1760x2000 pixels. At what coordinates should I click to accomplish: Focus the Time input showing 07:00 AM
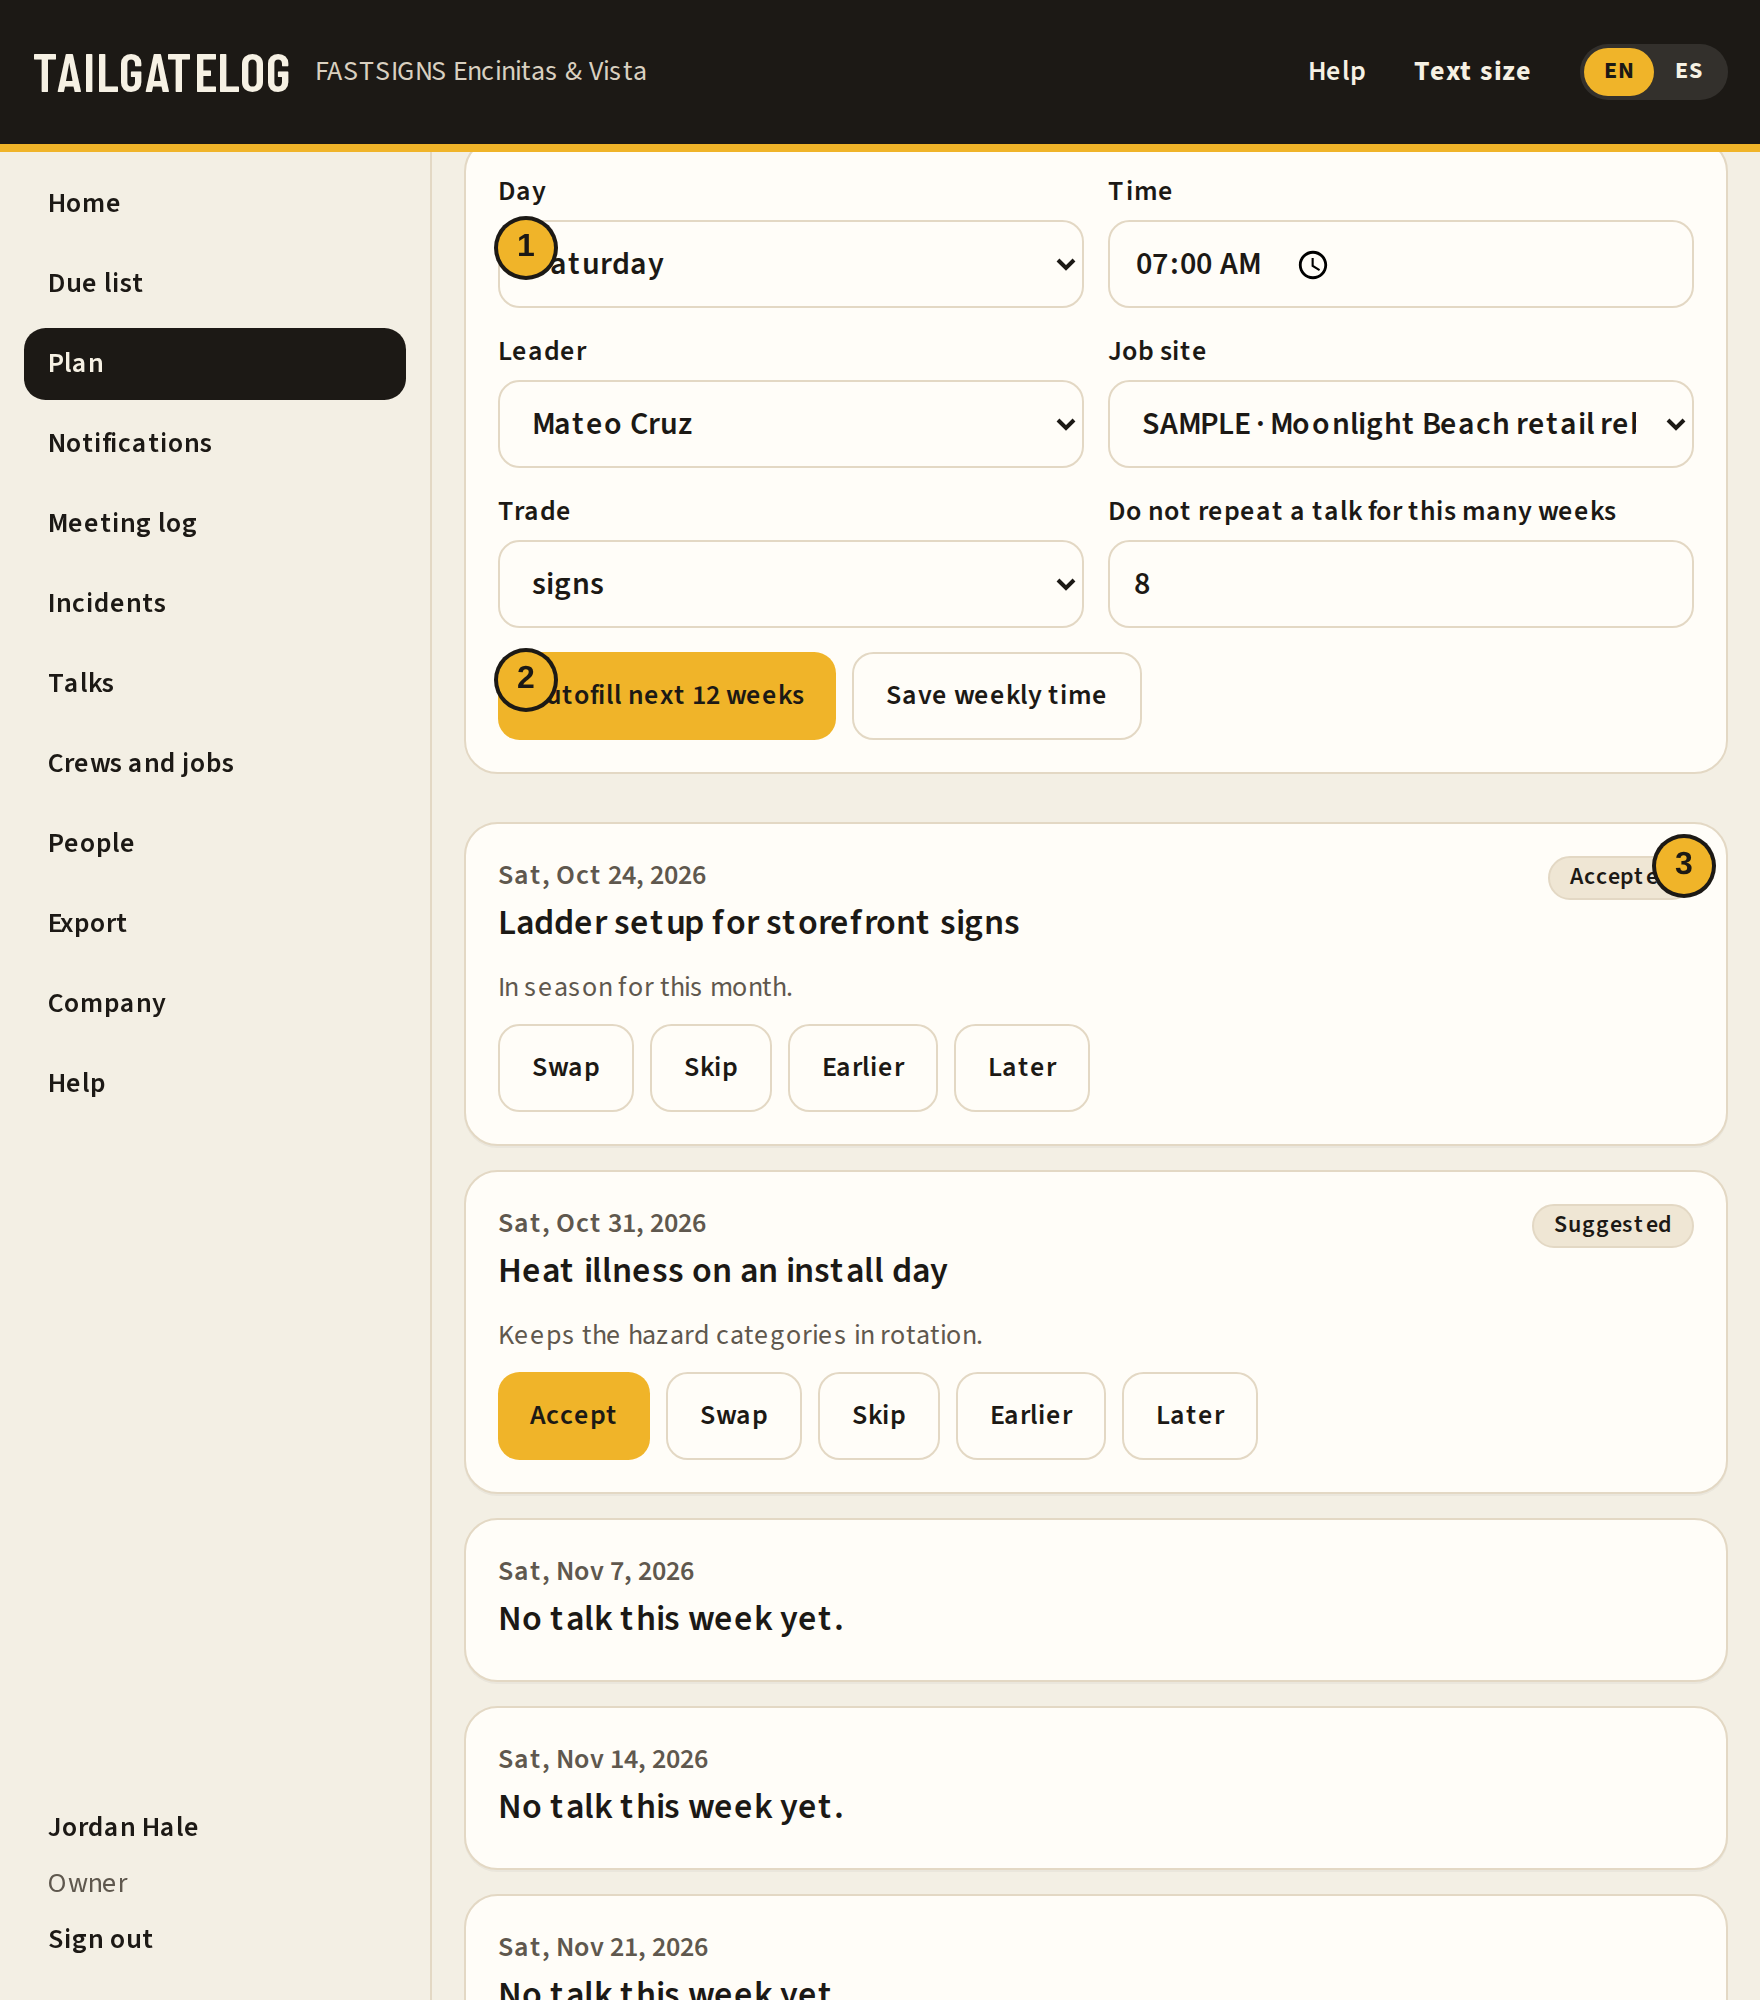[x=1400, y=264]
